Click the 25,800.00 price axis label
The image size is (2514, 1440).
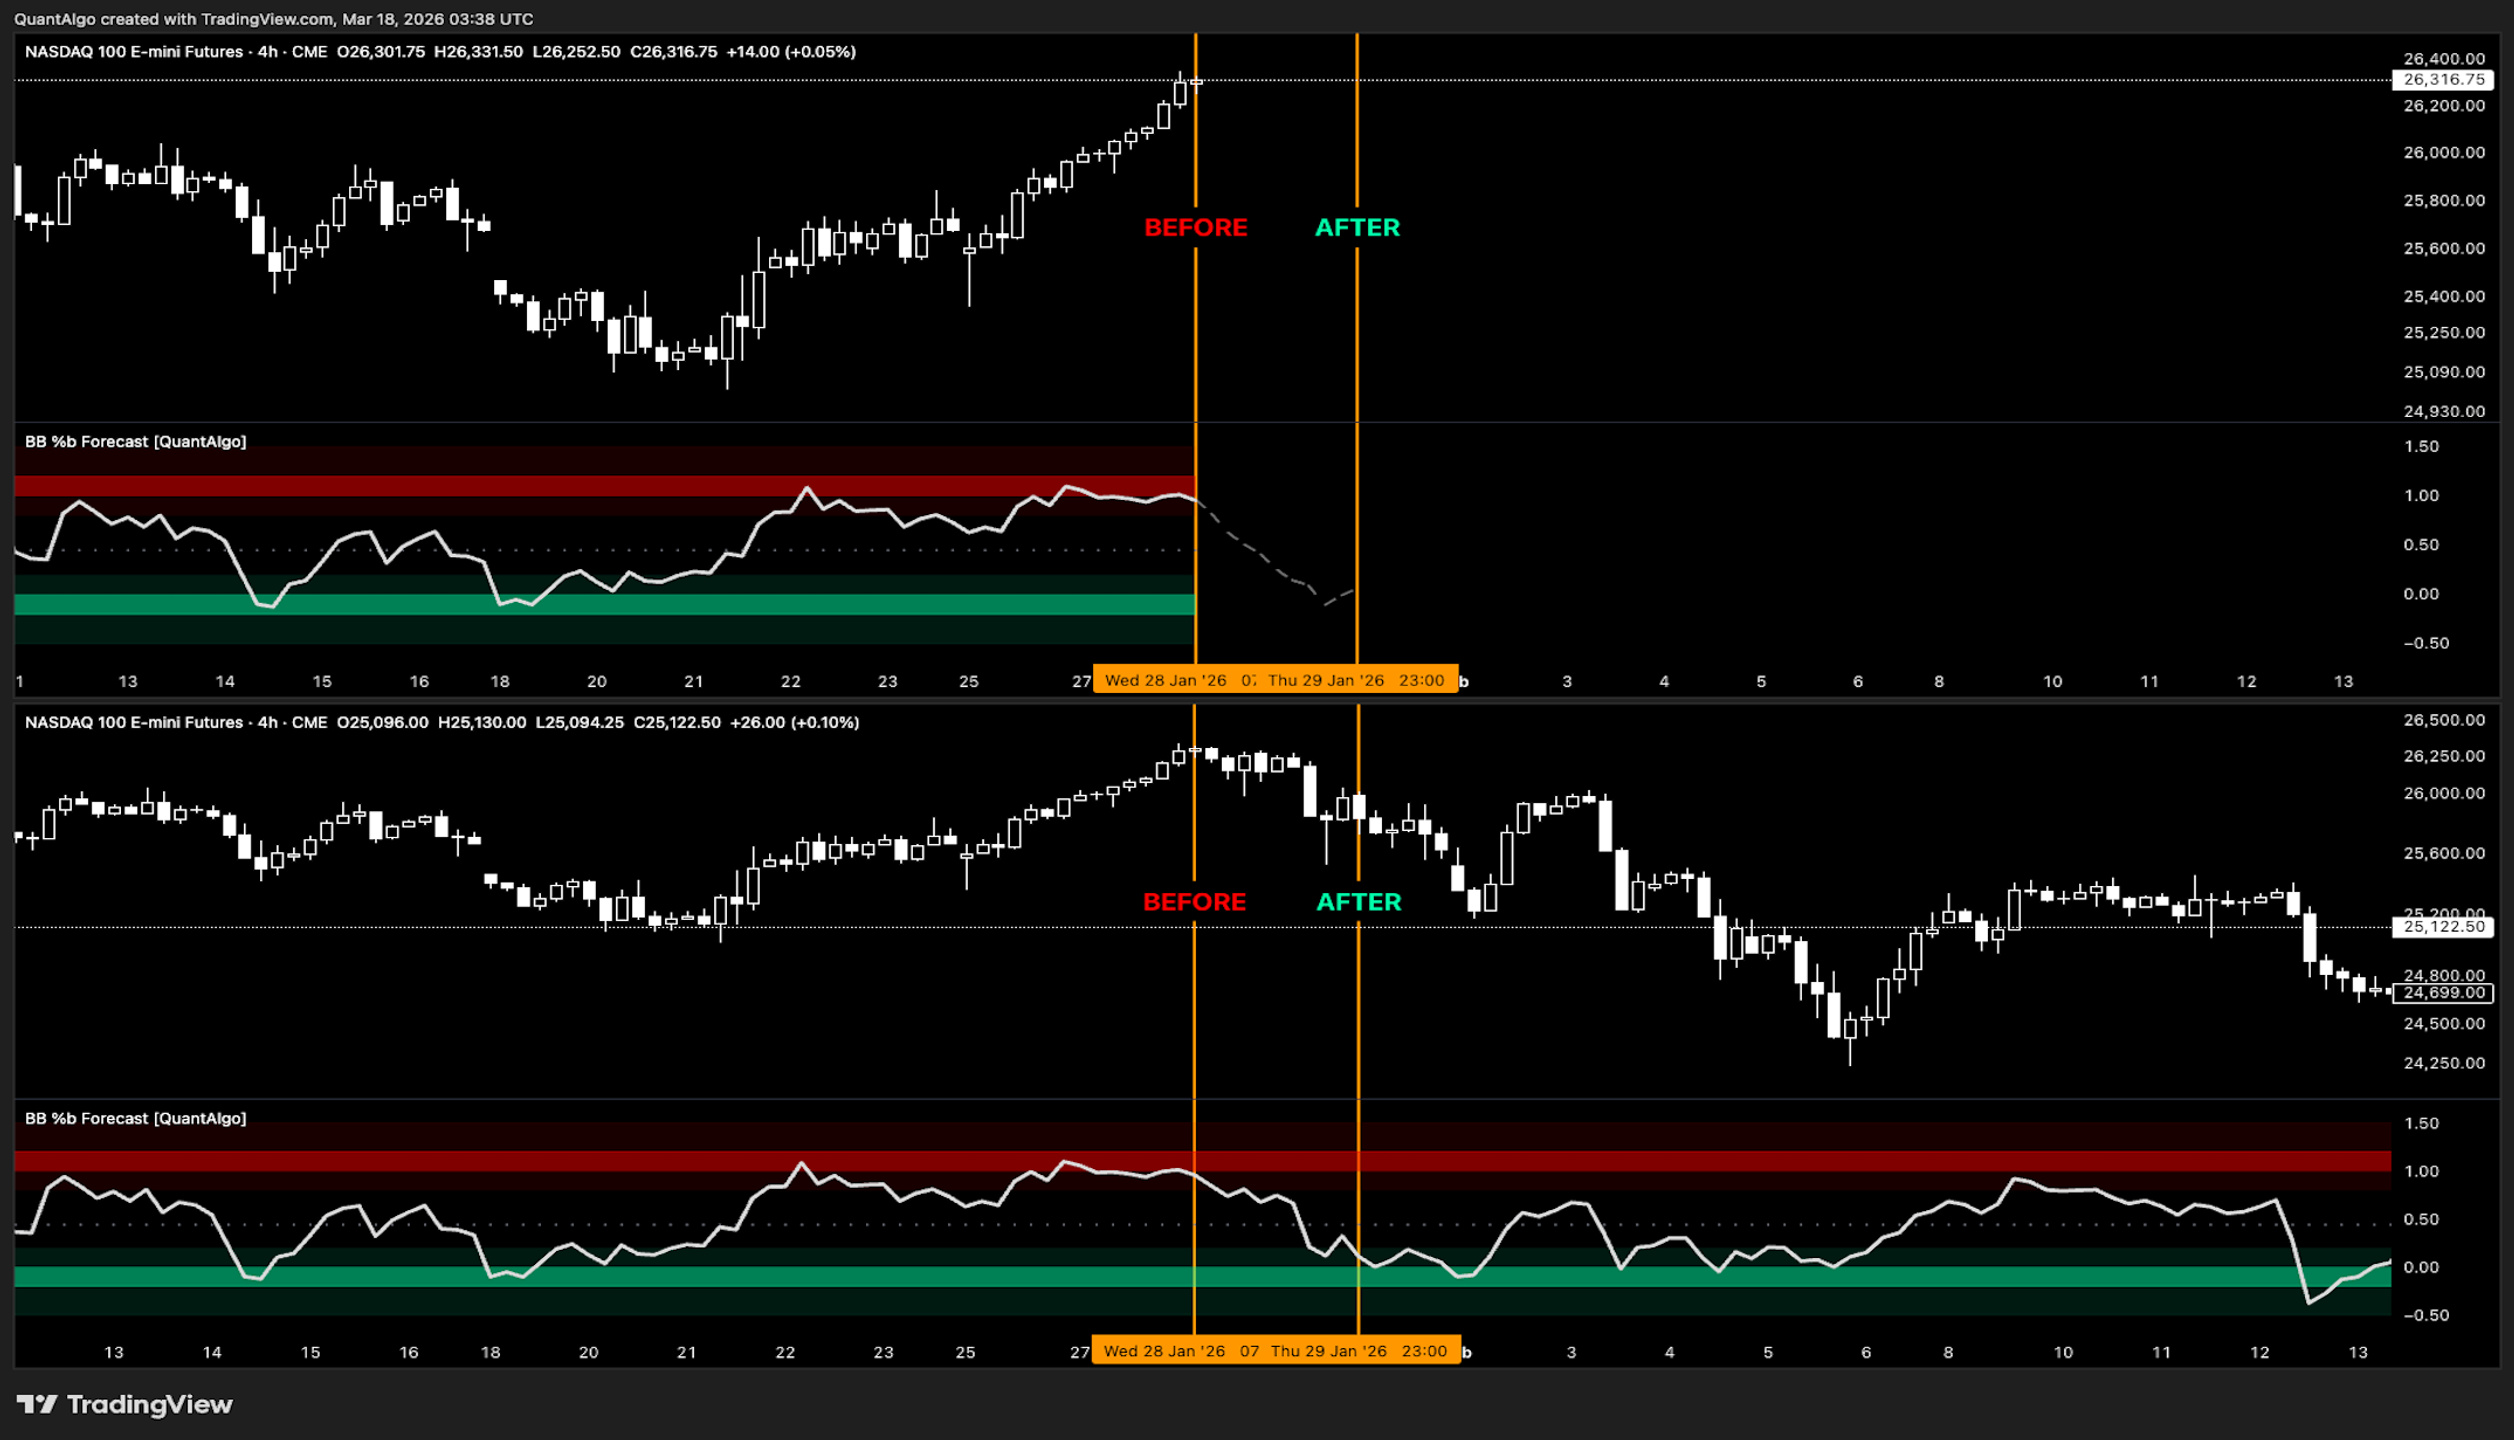2444,201
